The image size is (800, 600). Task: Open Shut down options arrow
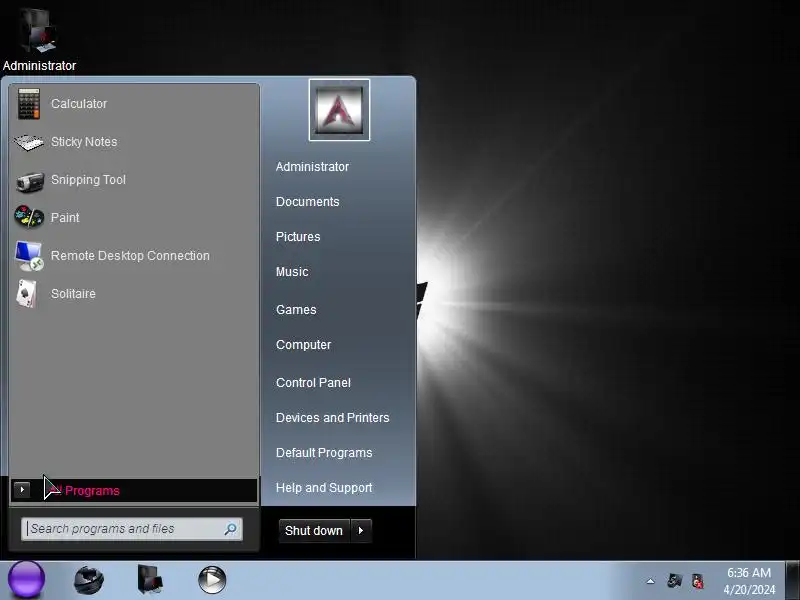tap(361, 531)
